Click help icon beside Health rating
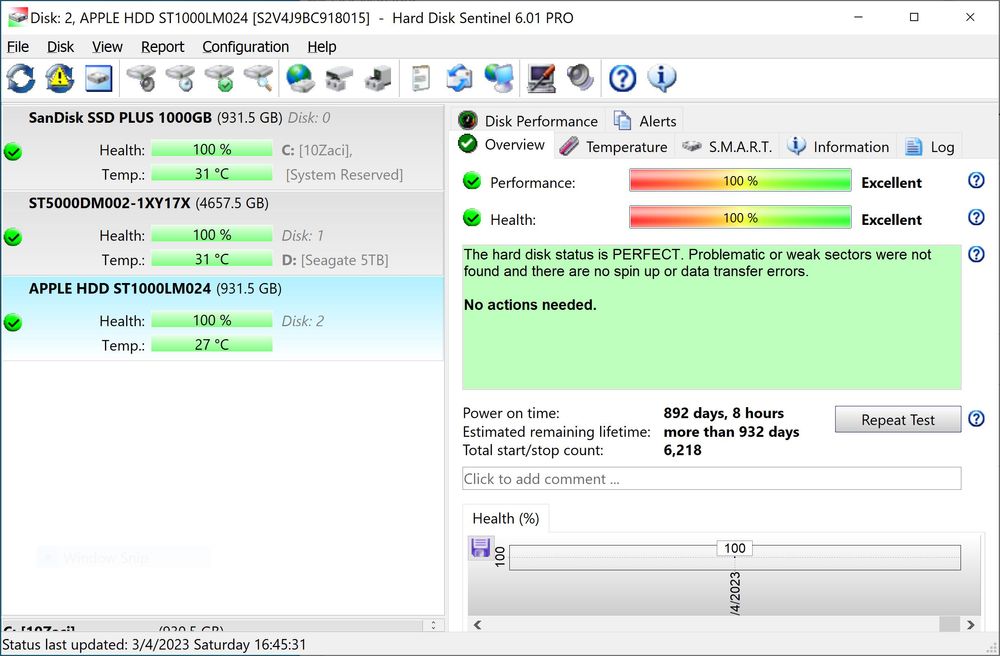Viewport: 1000px width, 656px height. click(976, 217)
